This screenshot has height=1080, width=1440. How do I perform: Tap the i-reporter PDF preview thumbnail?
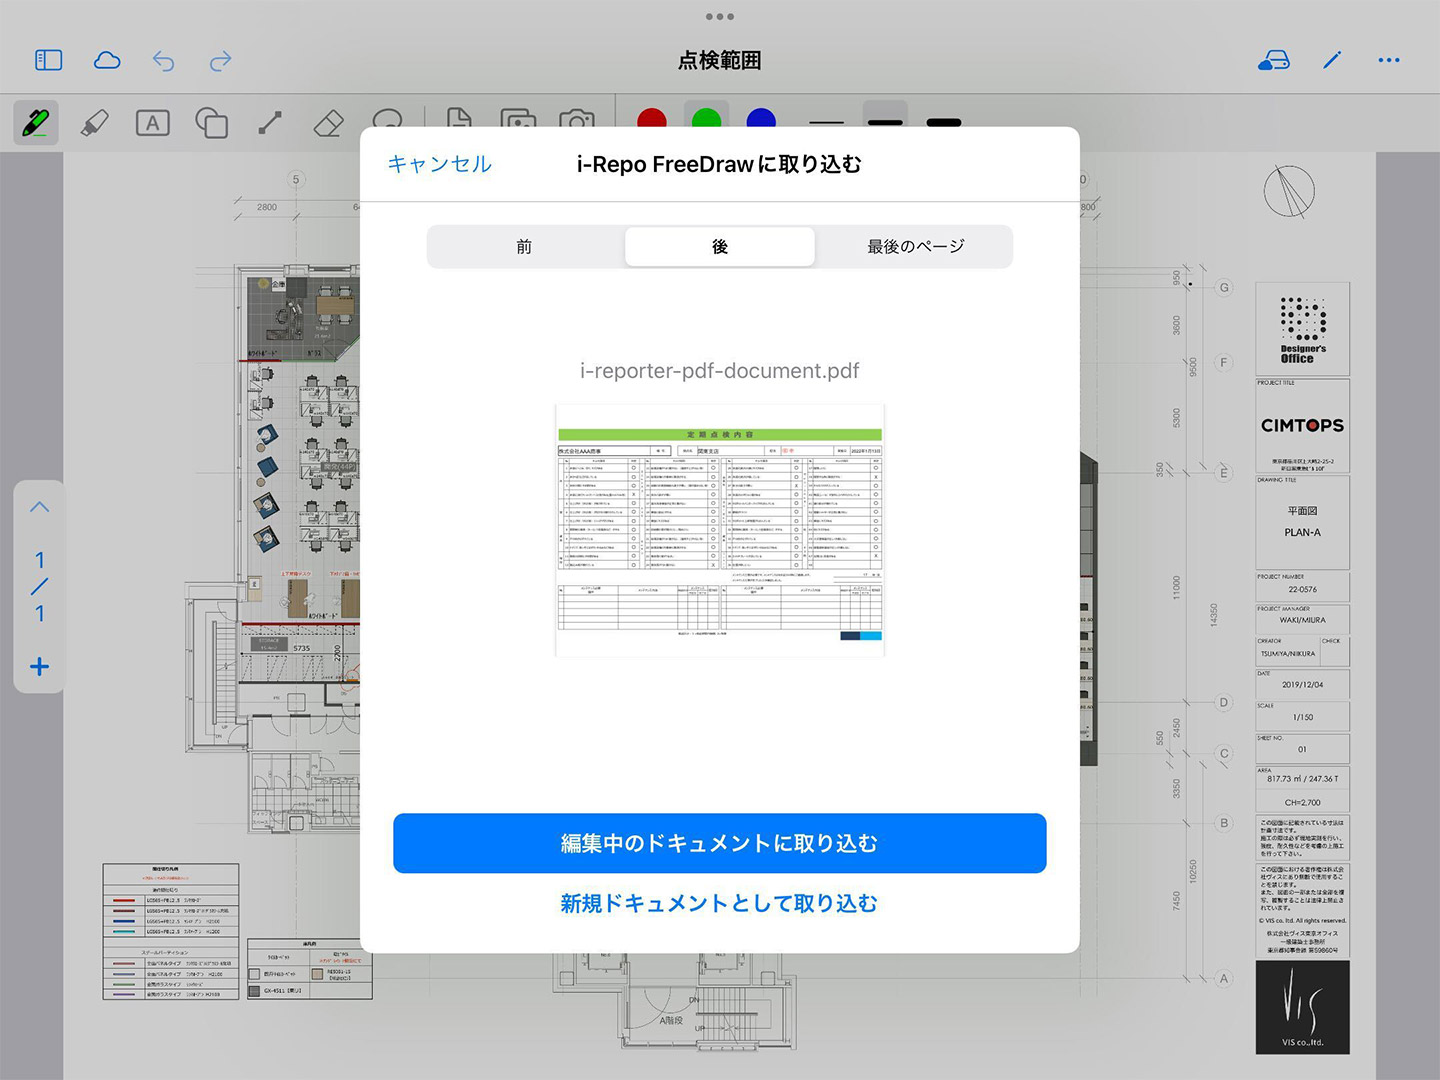(x=719, y=530)
